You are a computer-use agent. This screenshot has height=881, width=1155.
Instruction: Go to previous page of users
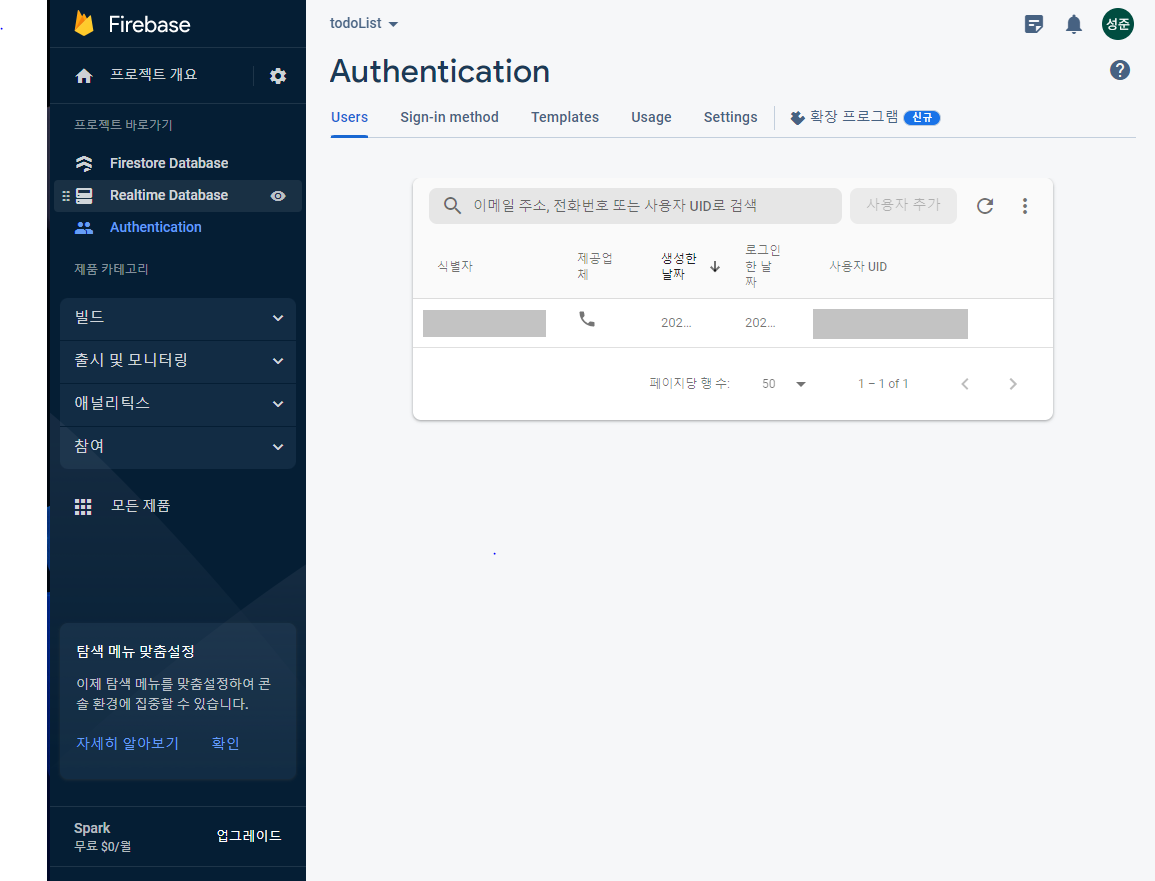click(965, 384)
